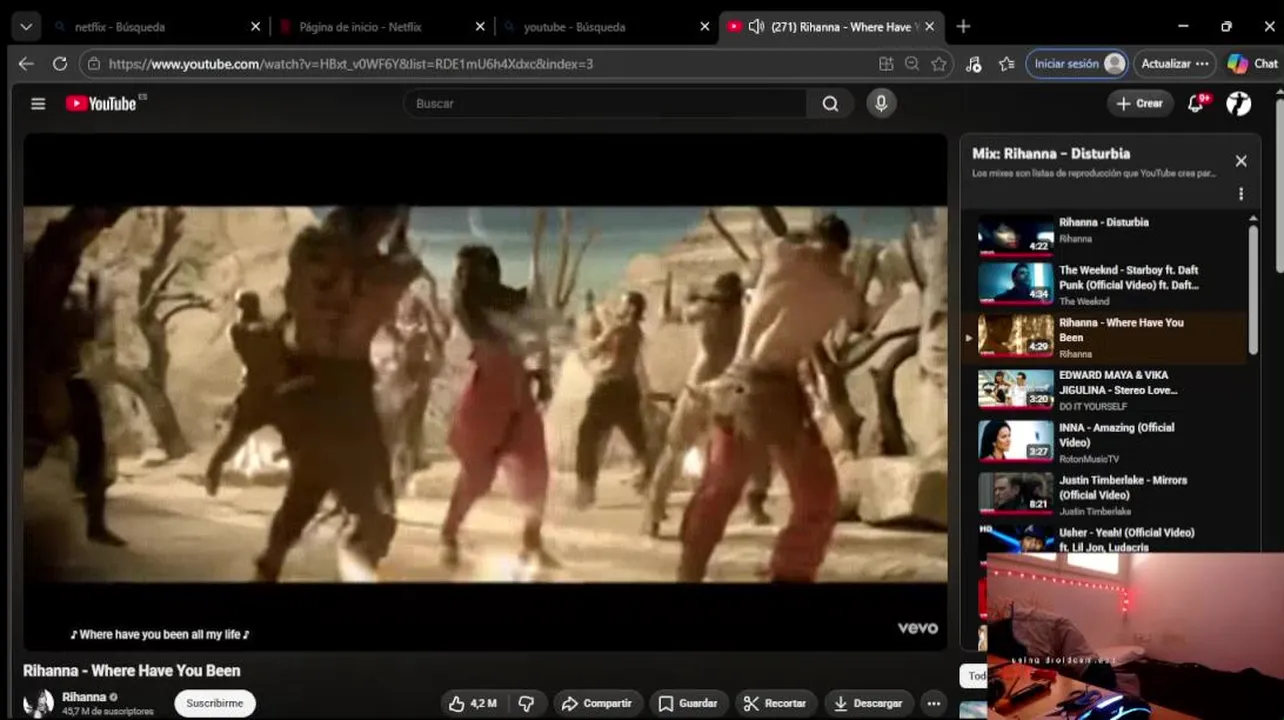Screen dimensions: 1284x720
Task: Click the Mix: Rihanna - Disturbia heading
Action: tap(1051, 154)
